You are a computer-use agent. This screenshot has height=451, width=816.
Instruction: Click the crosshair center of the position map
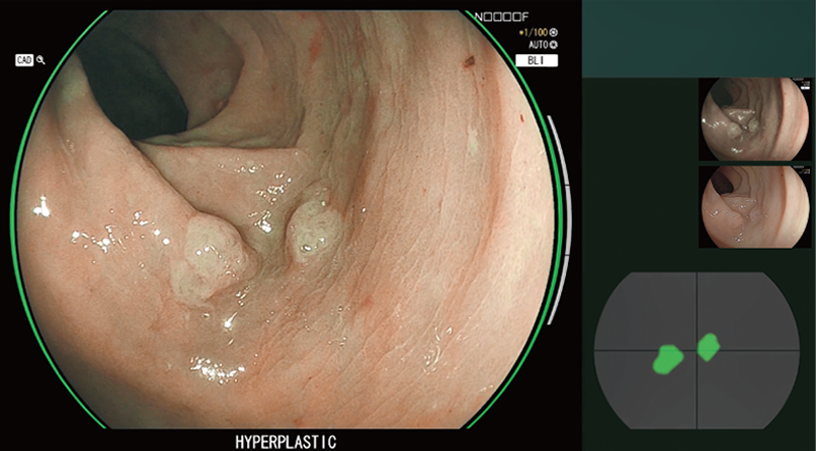[697, 350]
